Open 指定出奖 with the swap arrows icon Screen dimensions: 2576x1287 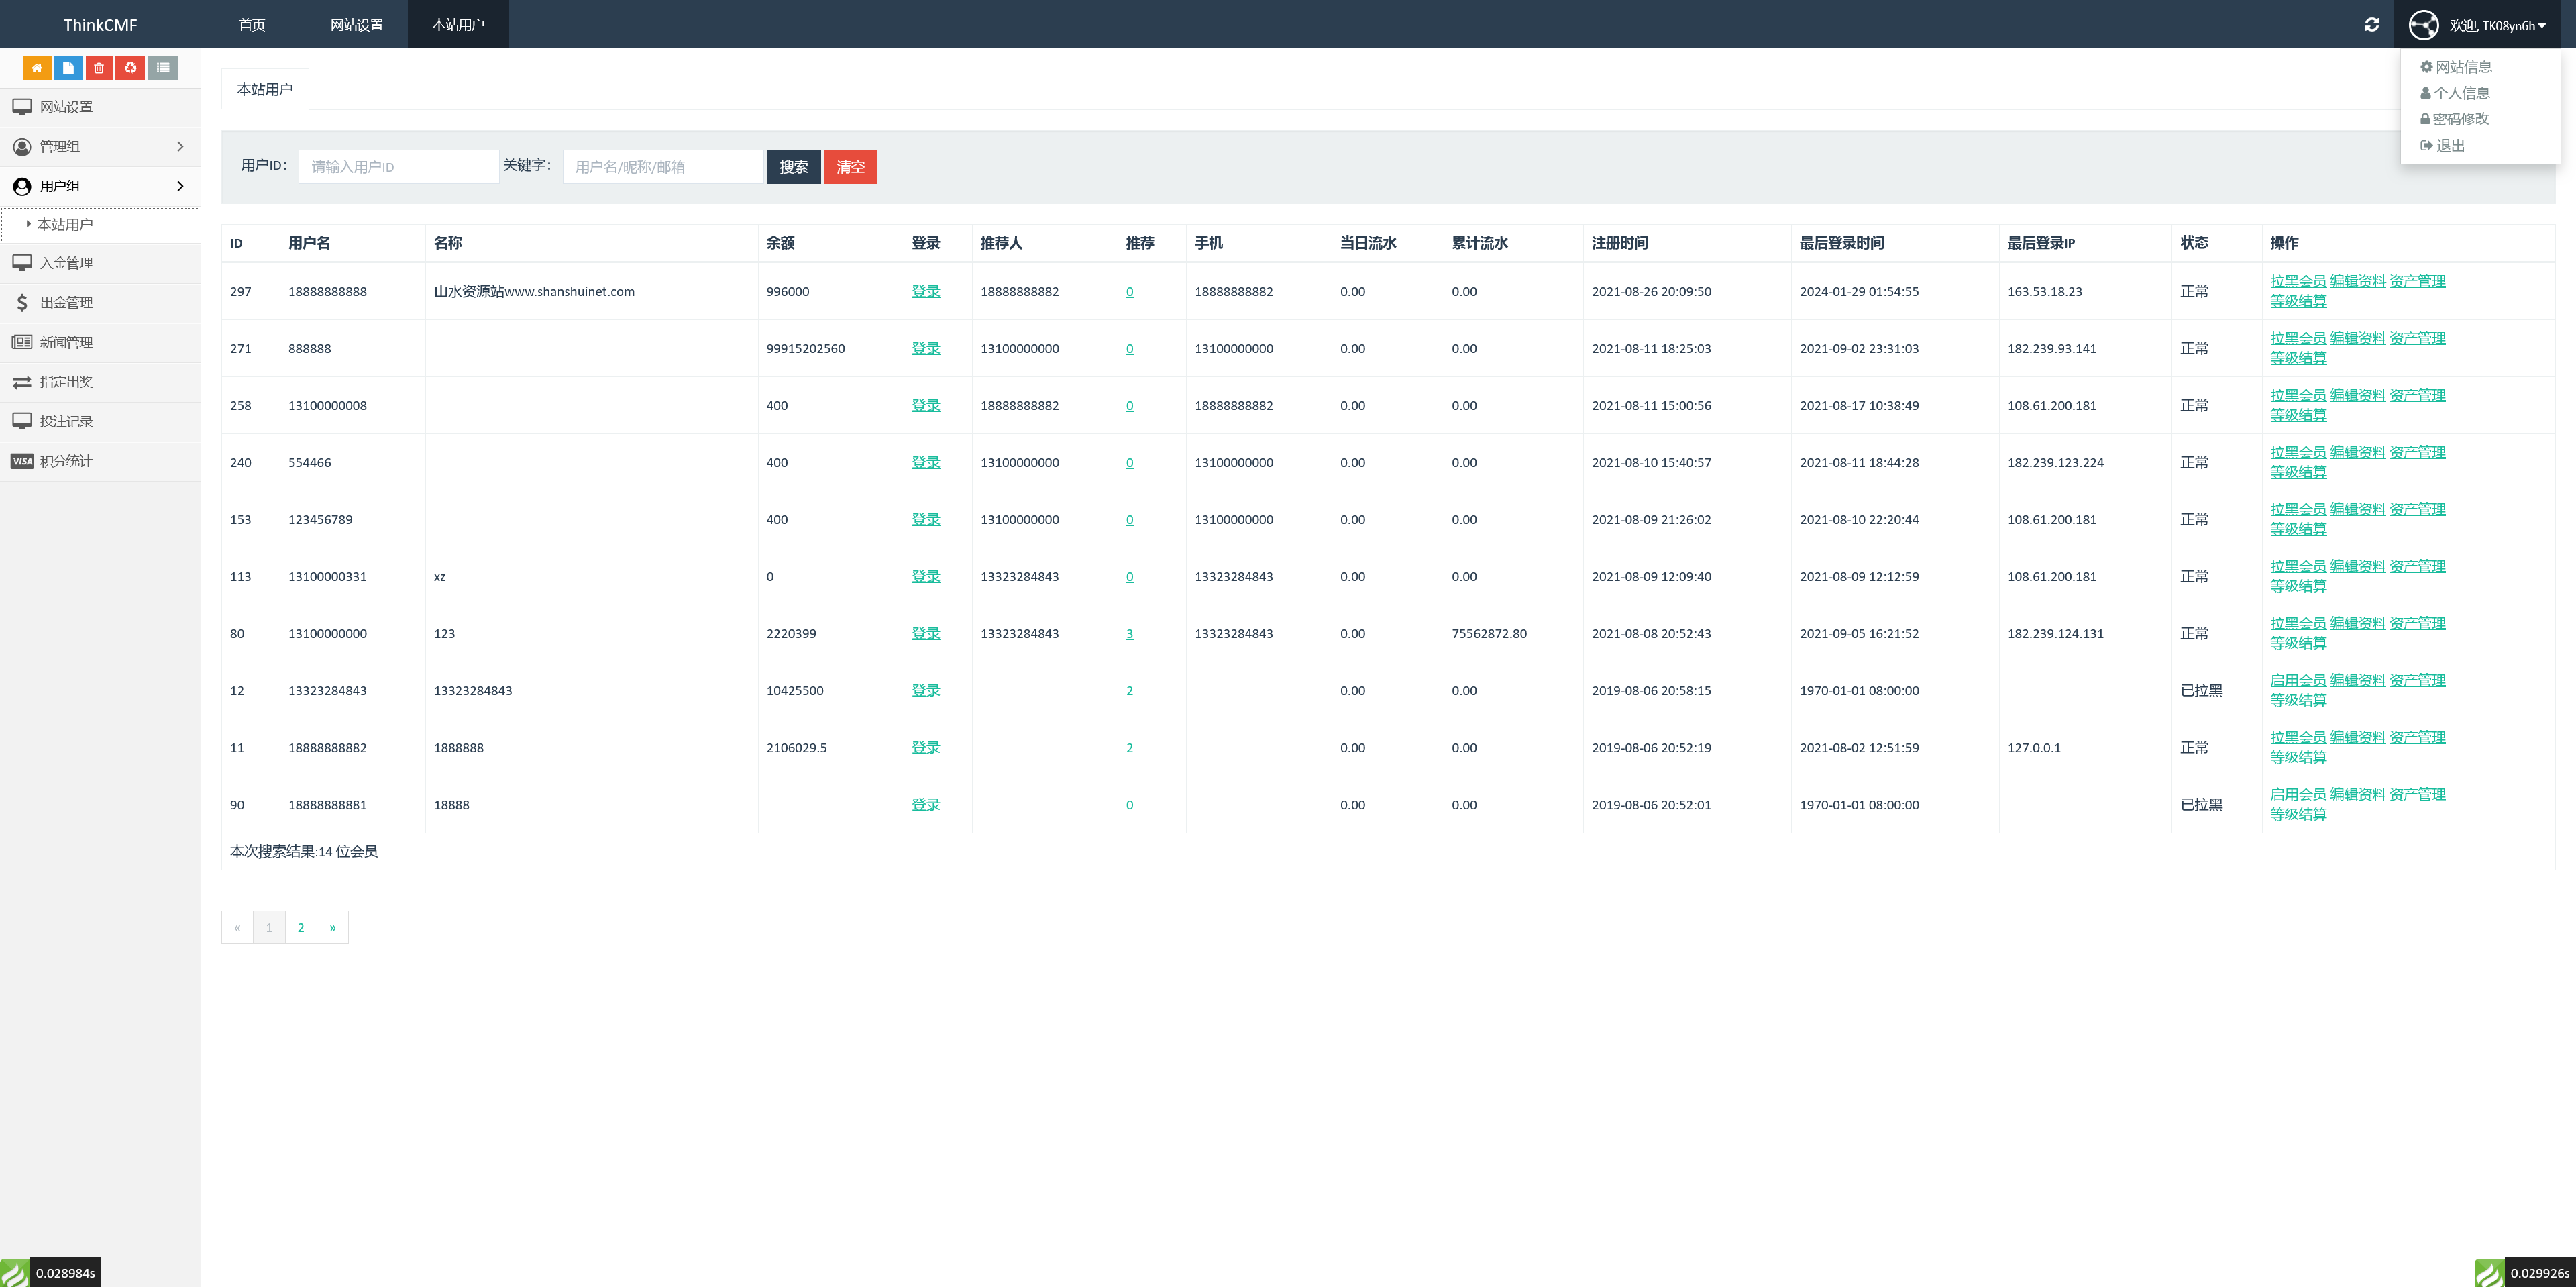[x=66, y=382]
